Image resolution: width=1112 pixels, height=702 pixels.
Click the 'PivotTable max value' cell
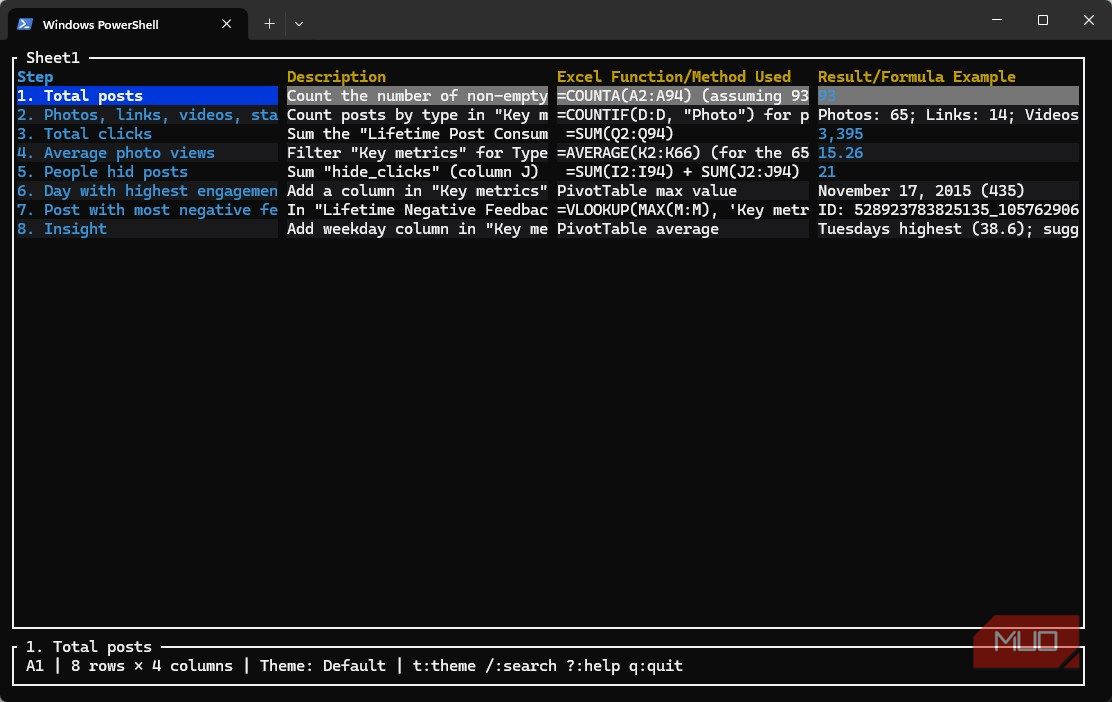pos(682,191)
